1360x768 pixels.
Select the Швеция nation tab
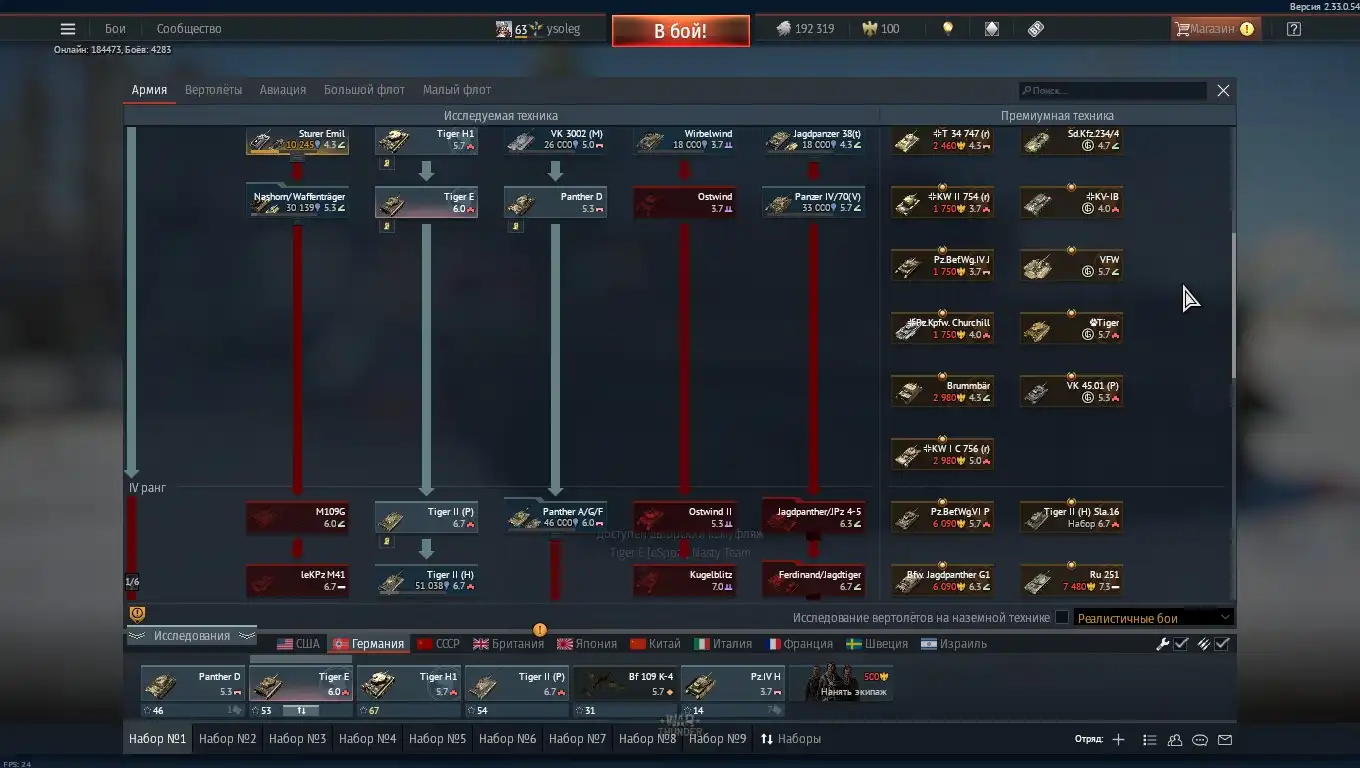tap(877, 644)
